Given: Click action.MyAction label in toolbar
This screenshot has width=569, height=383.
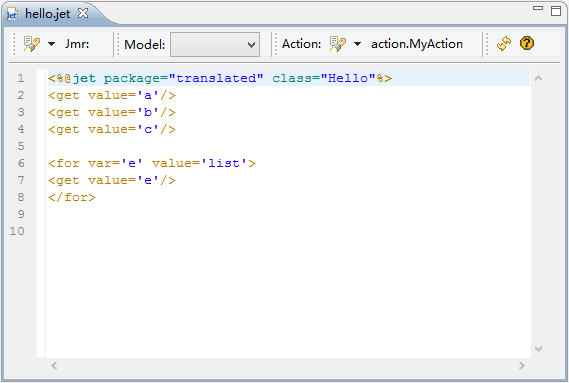Looking at the screenshot, I should pyautogui.click(x=417, y=44).
